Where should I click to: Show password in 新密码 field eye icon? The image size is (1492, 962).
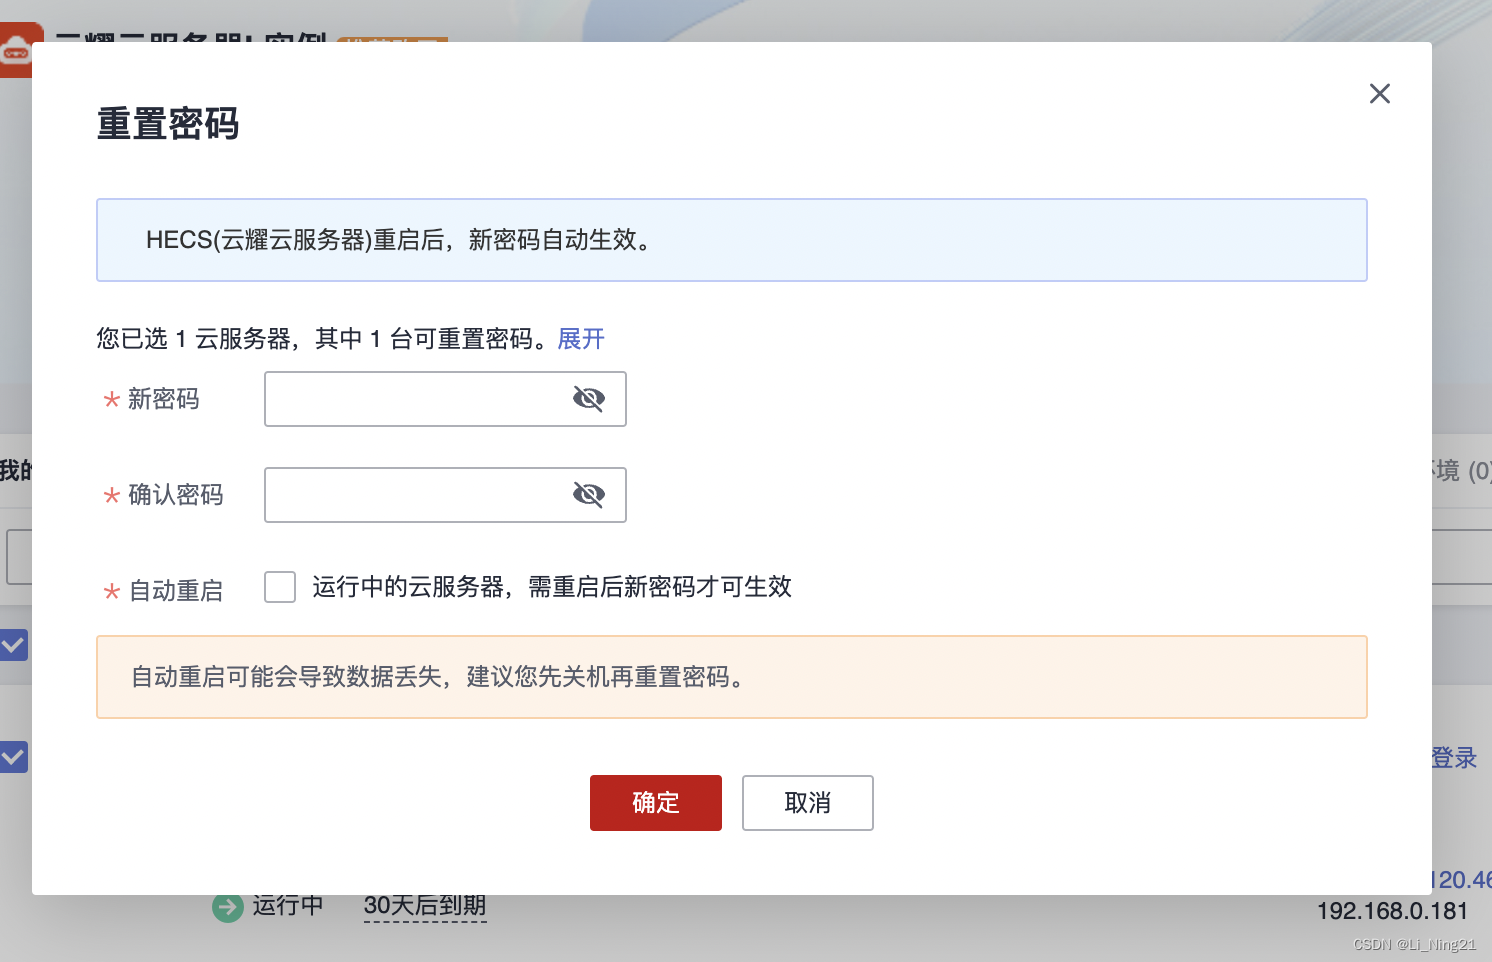588,399
